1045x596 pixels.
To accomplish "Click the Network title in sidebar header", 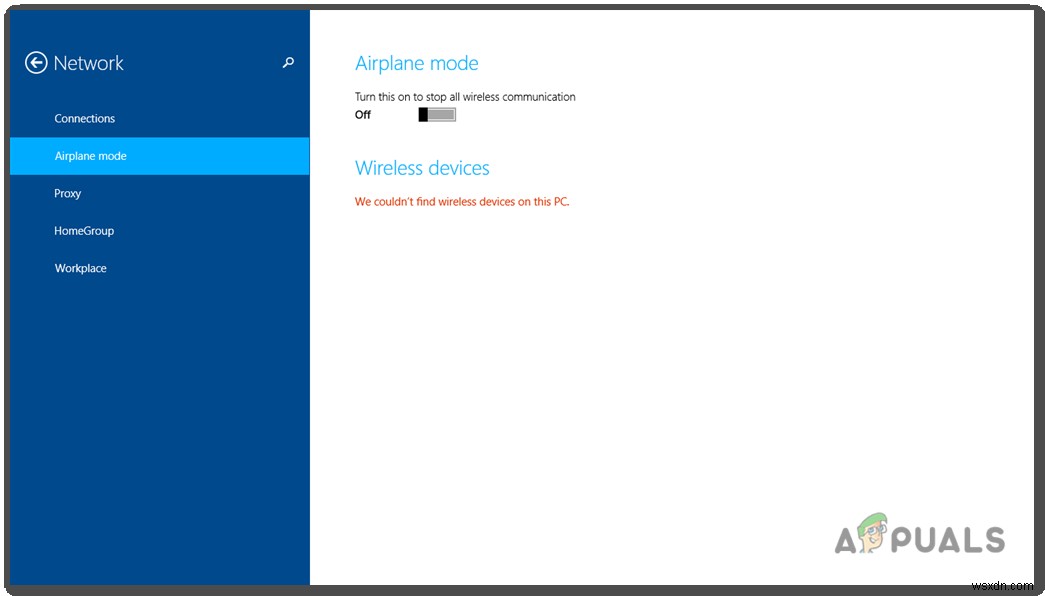I will tap(89, 63).
